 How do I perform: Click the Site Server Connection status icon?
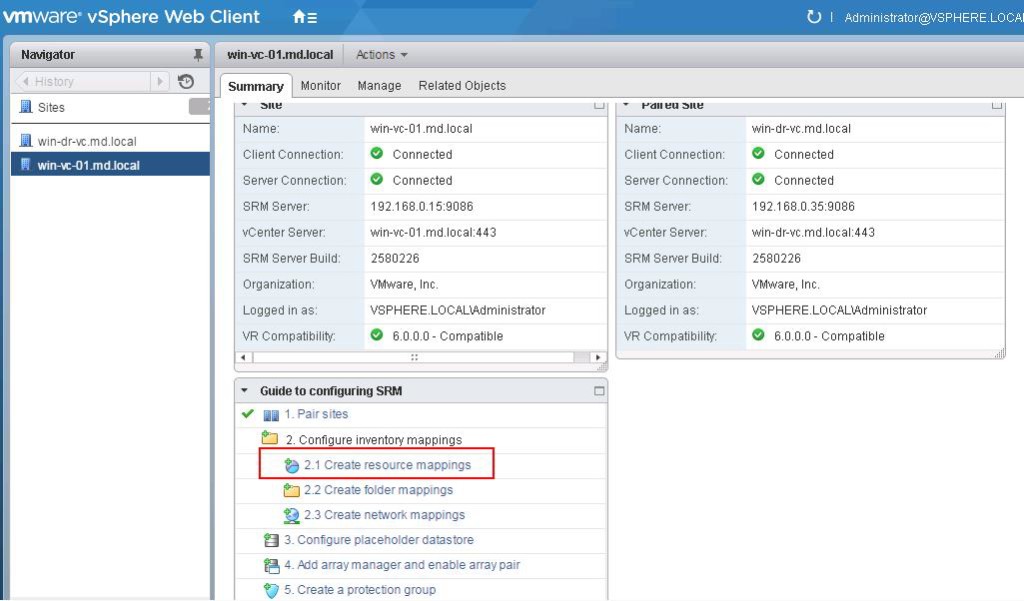(x=377, y=179)
